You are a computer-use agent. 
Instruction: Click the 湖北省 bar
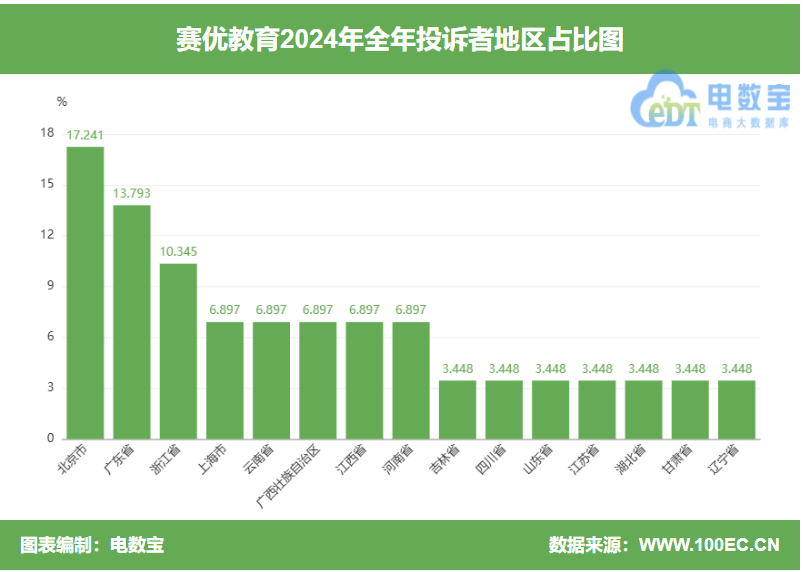tap(644, 410)
